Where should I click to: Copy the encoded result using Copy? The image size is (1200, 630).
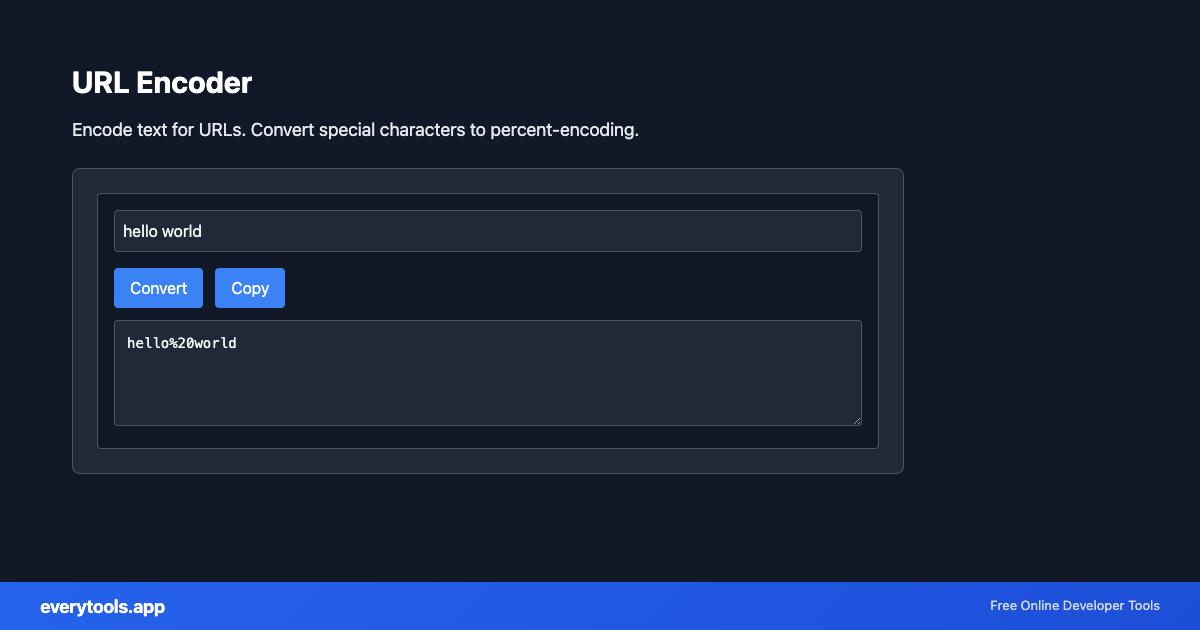tap(249, 288)
